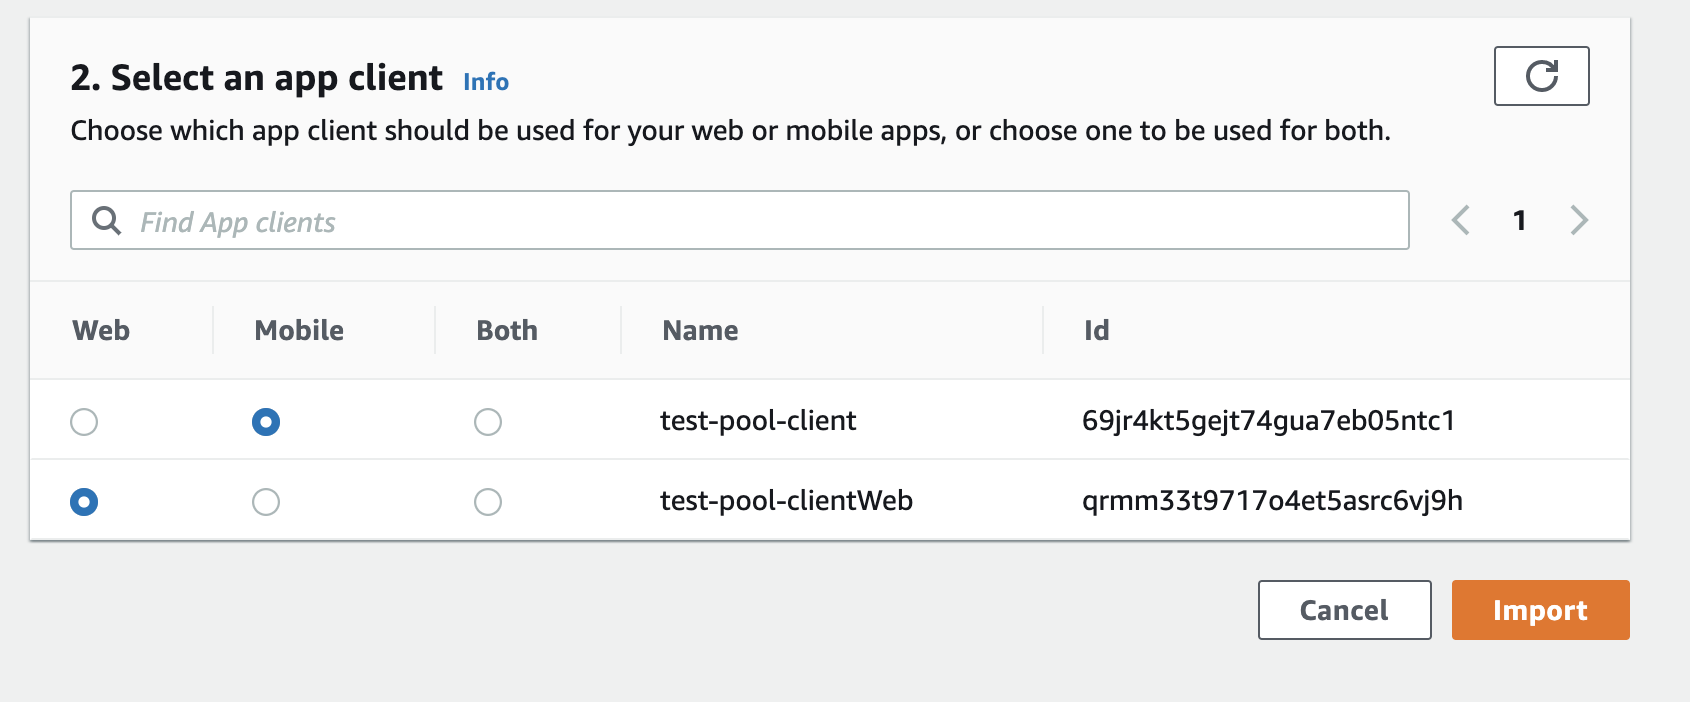Click the Import button
This screenshot has width=1690, height=702.
(1540, 610)
